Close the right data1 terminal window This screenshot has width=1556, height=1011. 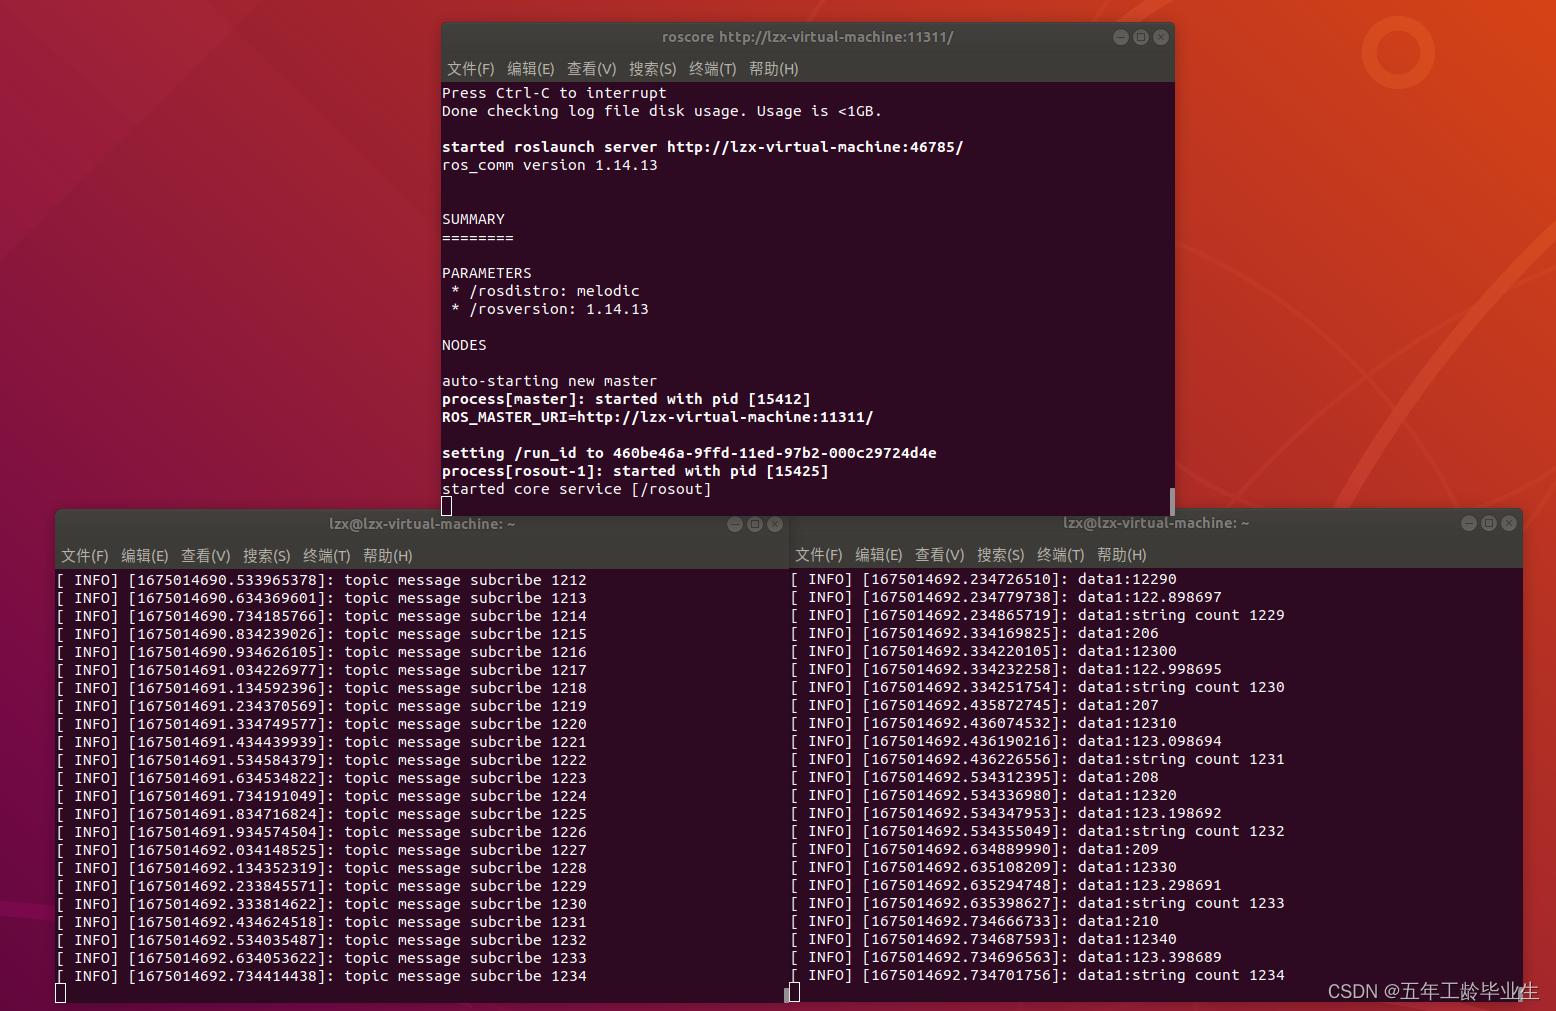point(1508,523)
